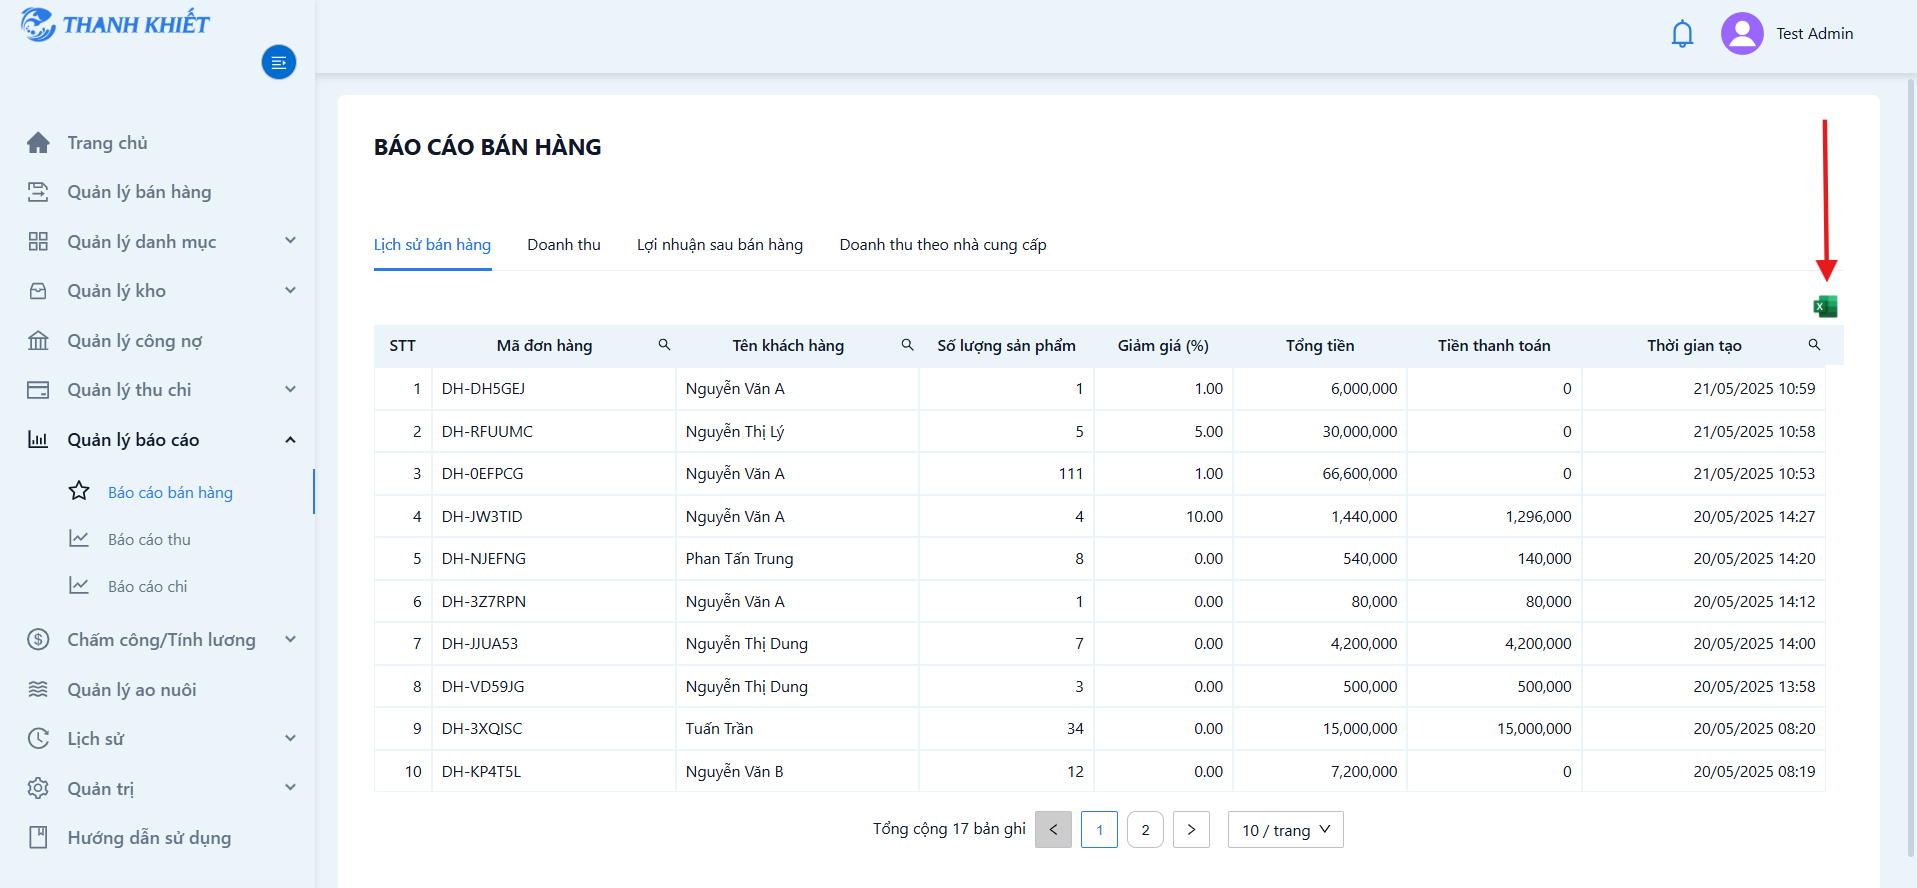Search by Tên khách hàng column icon

[907, 345]
